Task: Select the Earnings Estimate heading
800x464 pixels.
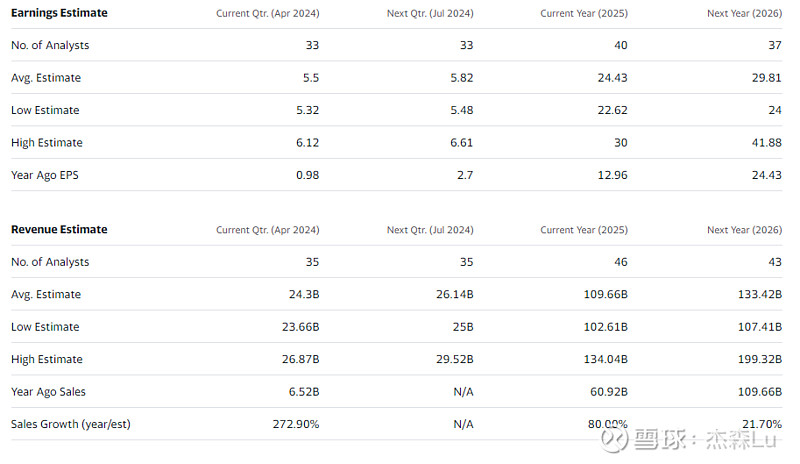Action: (x=59, y=13)
